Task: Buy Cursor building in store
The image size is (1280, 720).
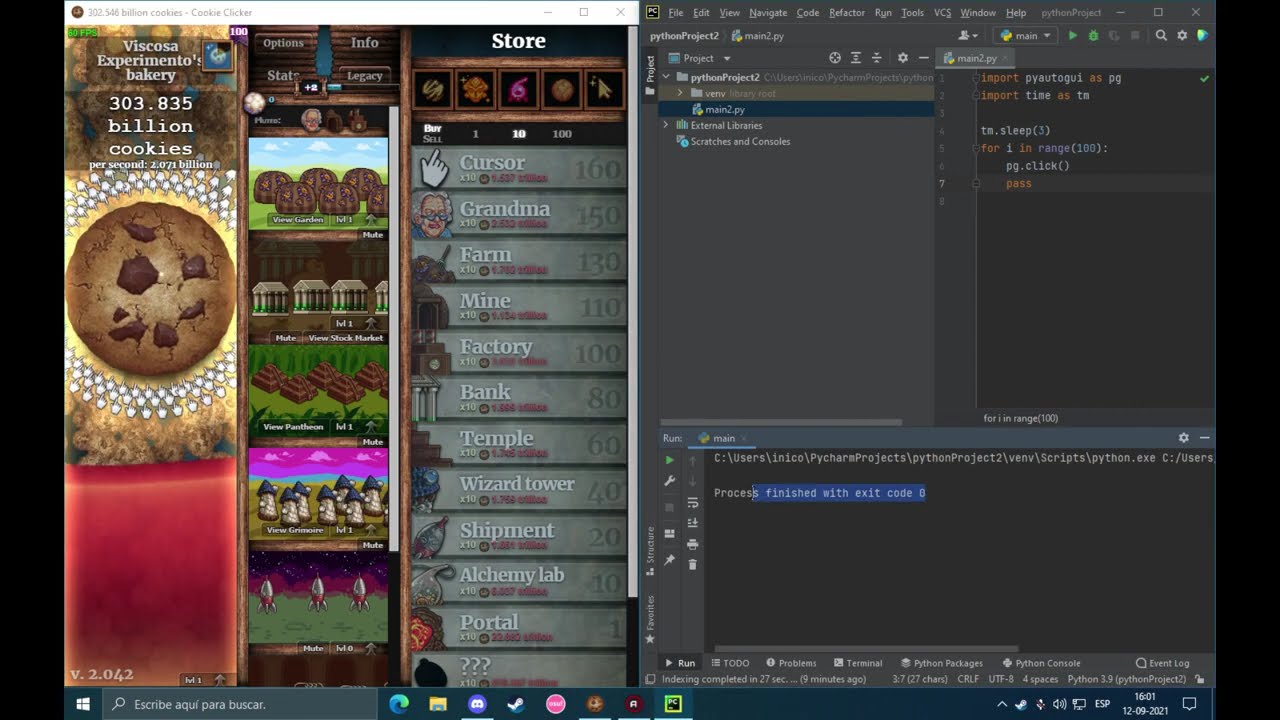Action: (519, 168)
